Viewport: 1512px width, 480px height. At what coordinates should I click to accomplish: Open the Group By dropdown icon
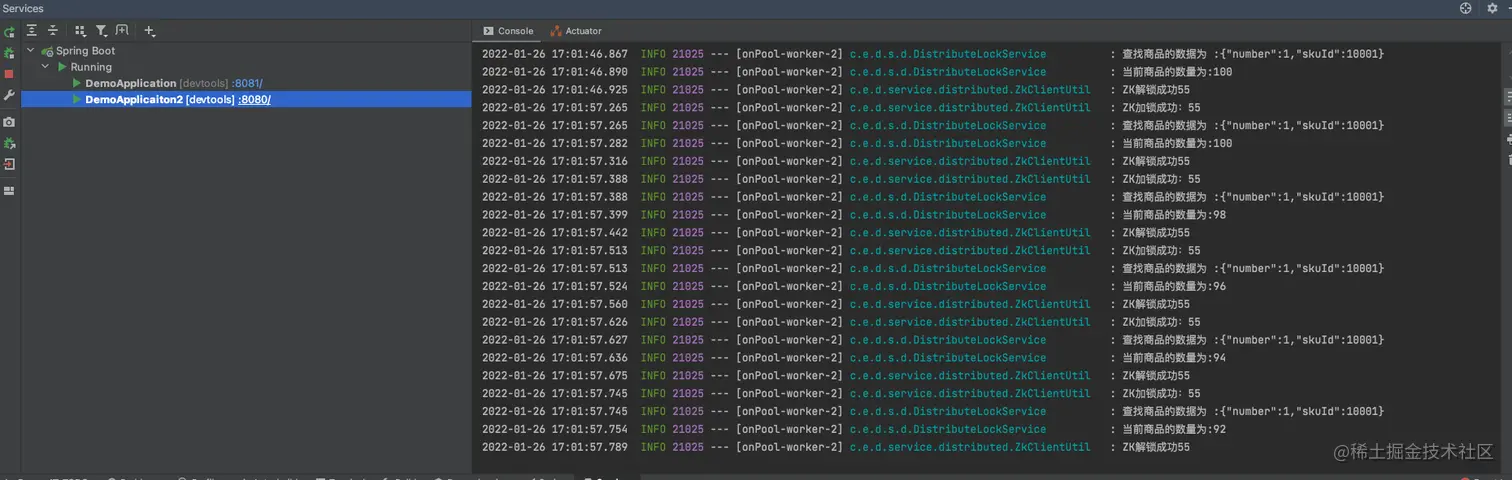coord(81,31)
